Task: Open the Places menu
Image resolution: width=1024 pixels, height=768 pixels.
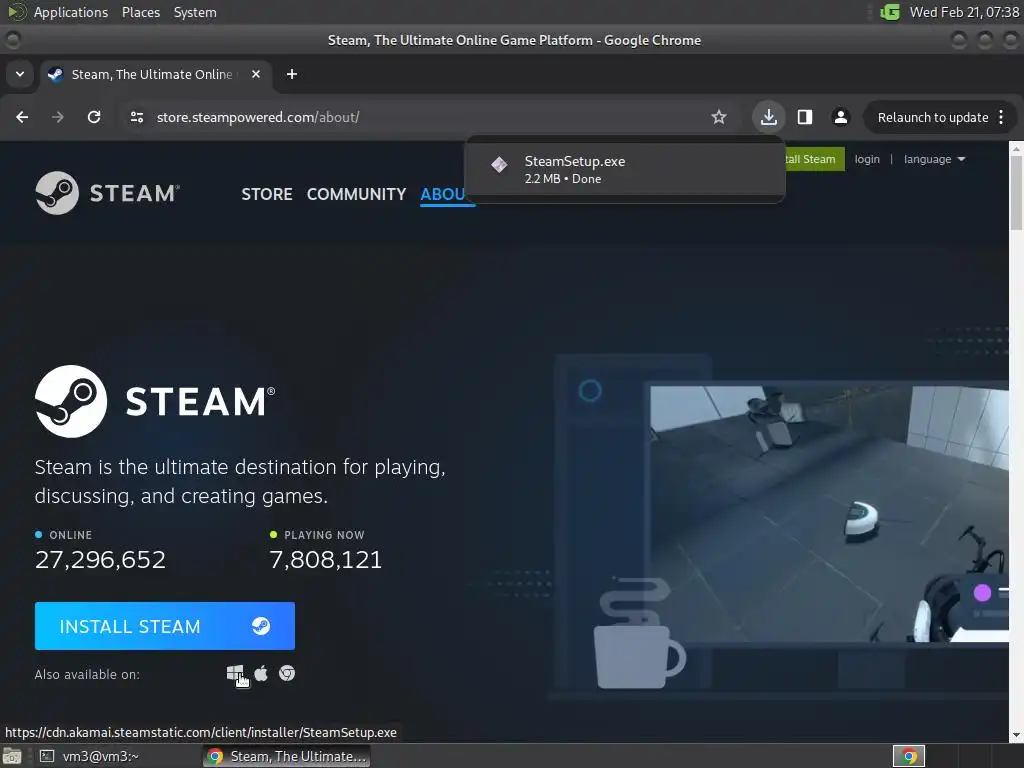Action: 140,12
